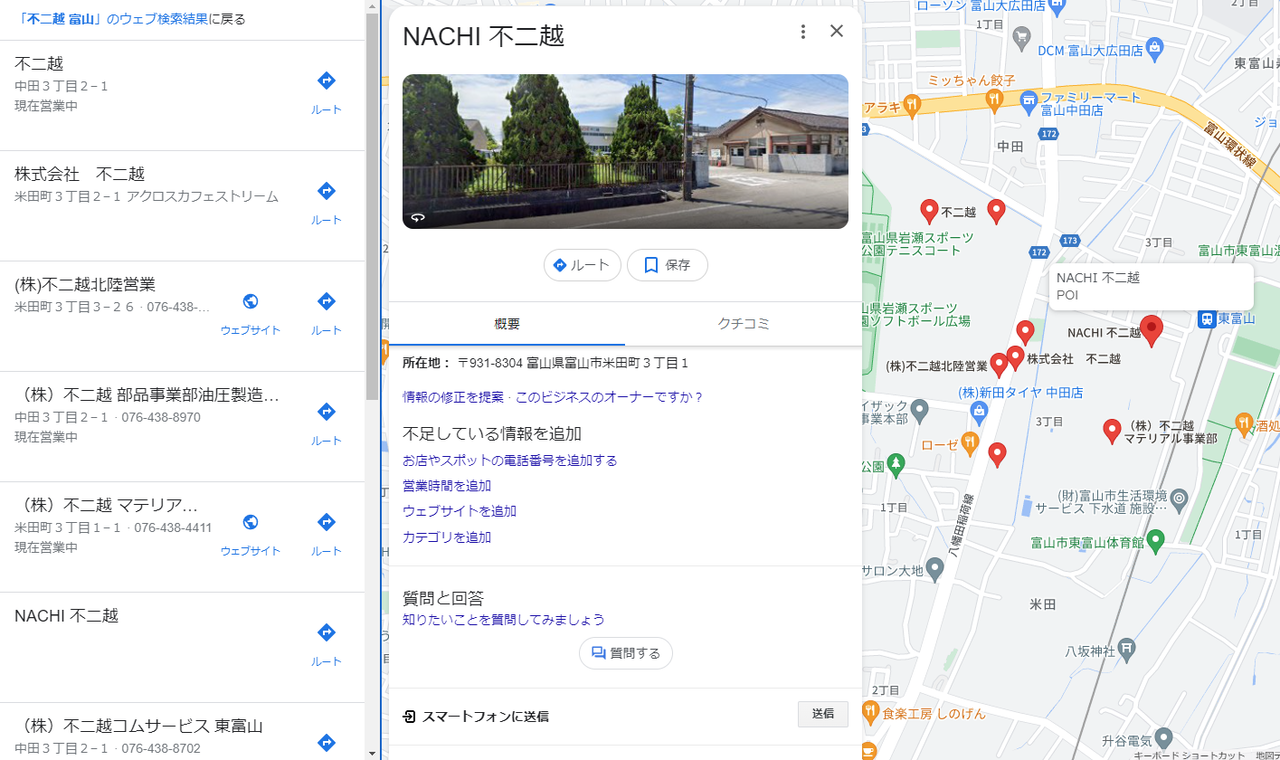Click お店やスポットの電話番号を追加する link
Image resolution: width=1280 pixels, height=760 pixels.
pos(510,461)
